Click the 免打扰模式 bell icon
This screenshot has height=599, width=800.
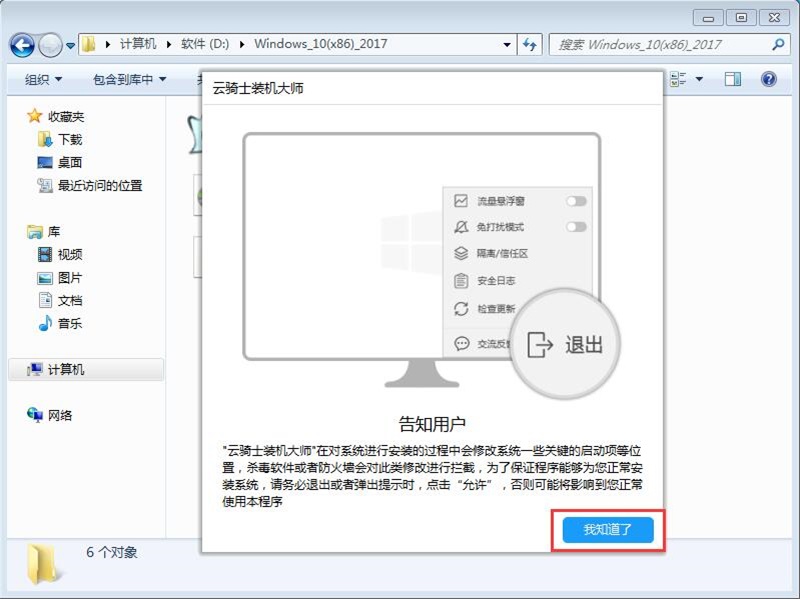461,227
